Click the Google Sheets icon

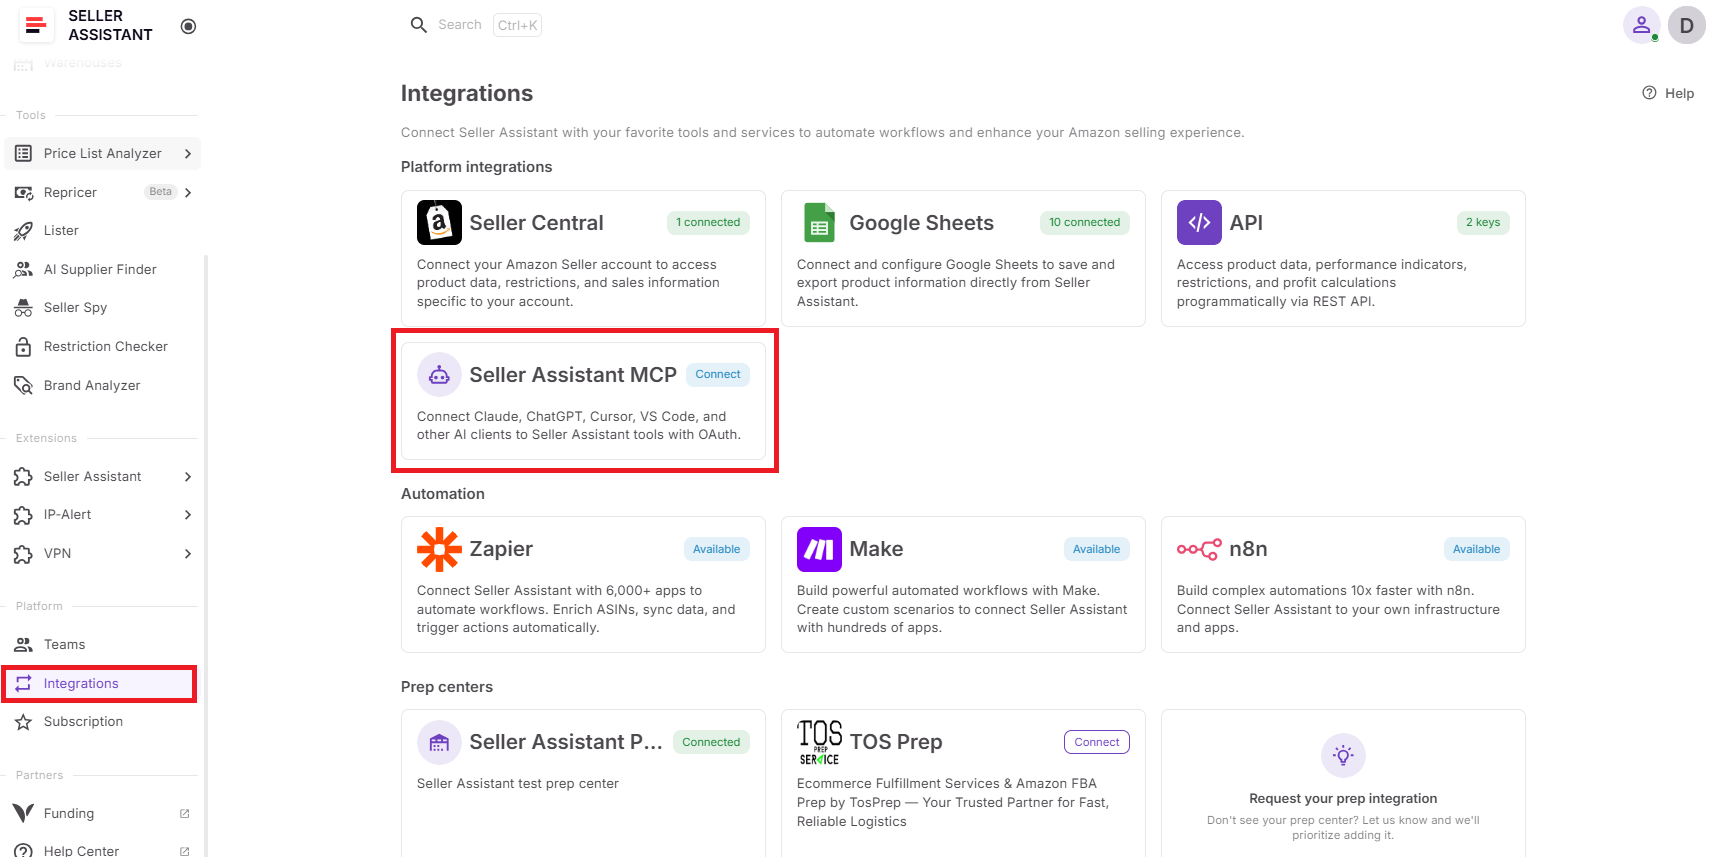click(x=820, y=223)
